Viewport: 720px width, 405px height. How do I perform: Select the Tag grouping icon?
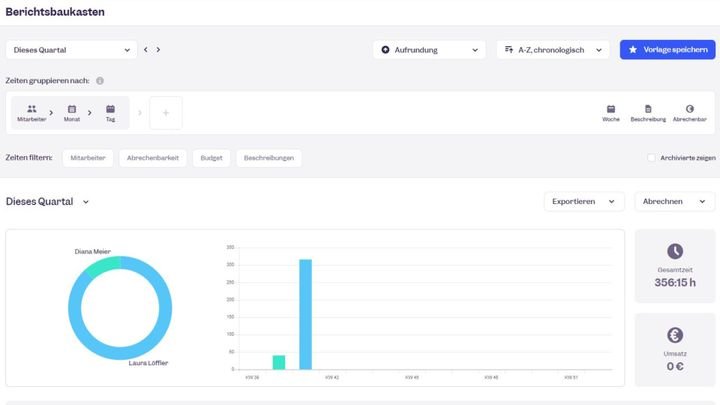[x=110, y=109]
